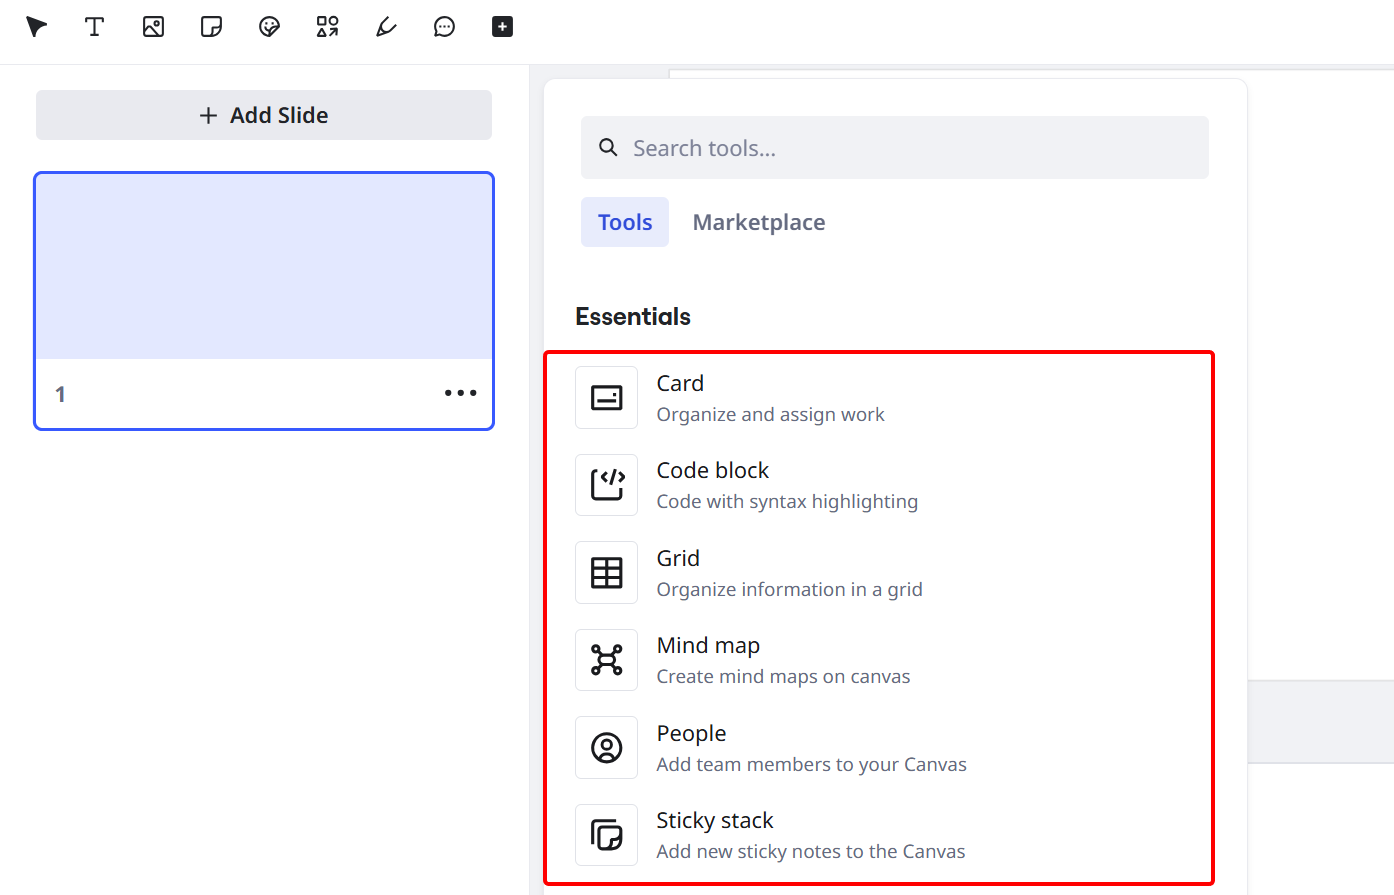Click the Code block icon
Viewport: 1394px width, 895px height.
click(606, 484)
